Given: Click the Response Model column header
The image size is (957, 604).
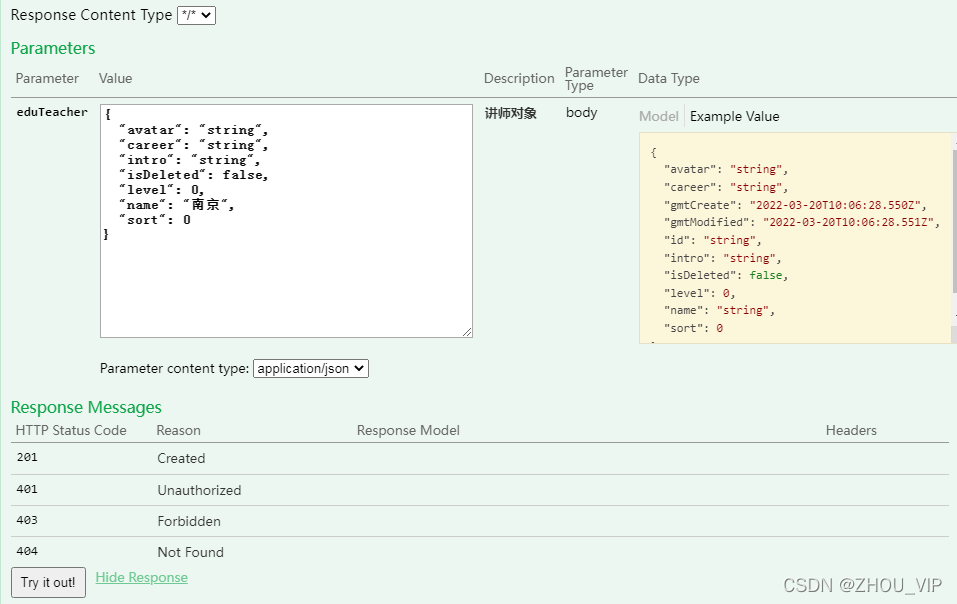Looking at the screenshot, I should click(408, 430).
